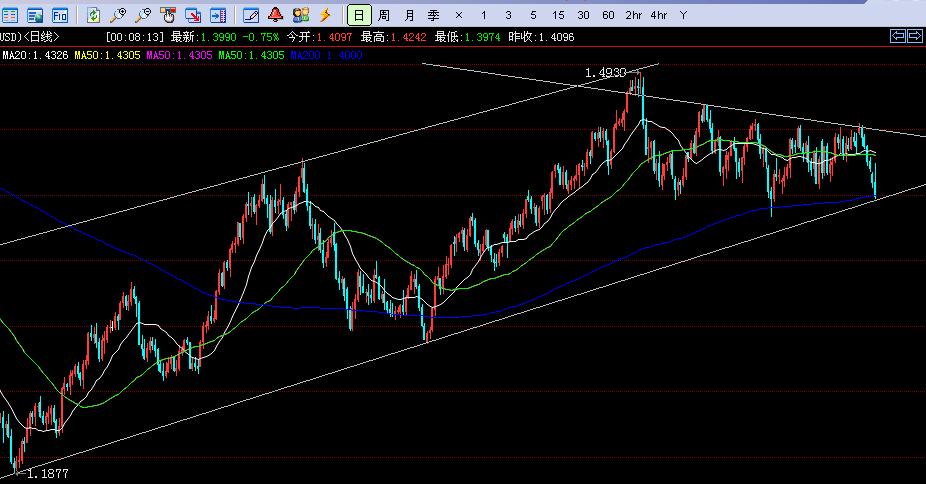This screenshot has height=484, width=926.
Task: Click the <日线> chart title text
Action: 42,37
